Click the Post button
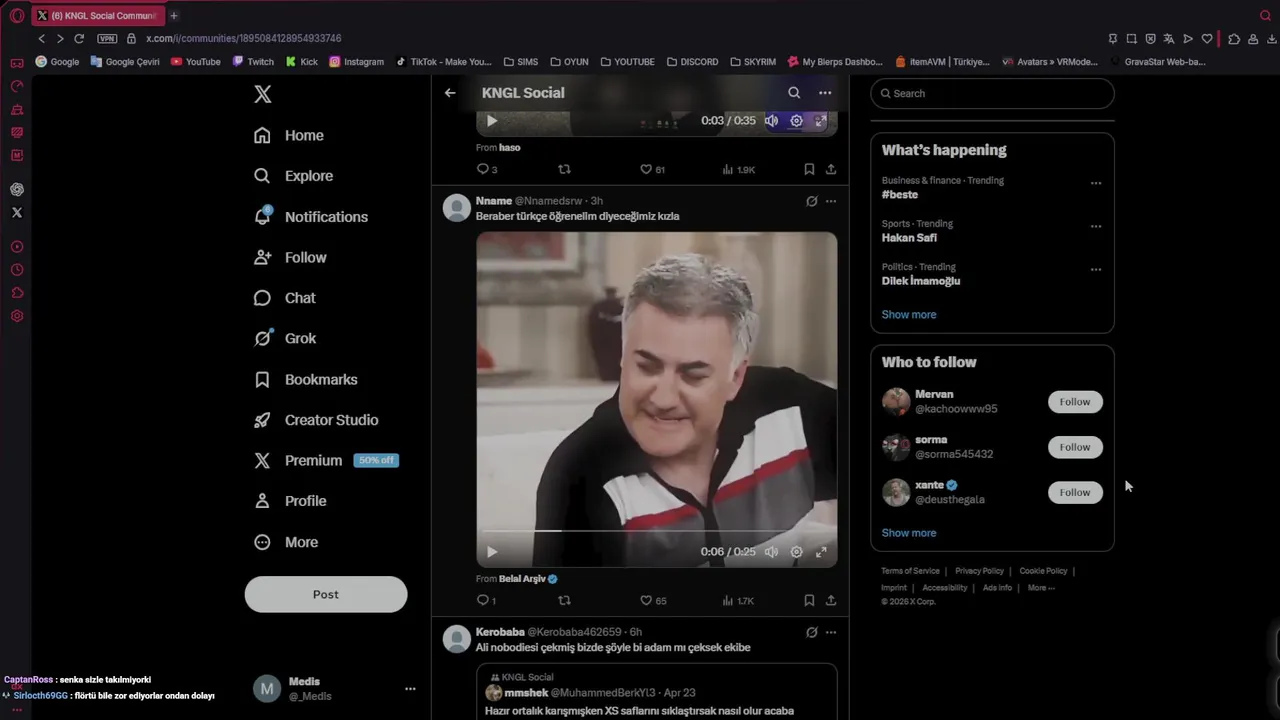The height and width of the screenshot is (720, 1280). (x=326, y=594)
